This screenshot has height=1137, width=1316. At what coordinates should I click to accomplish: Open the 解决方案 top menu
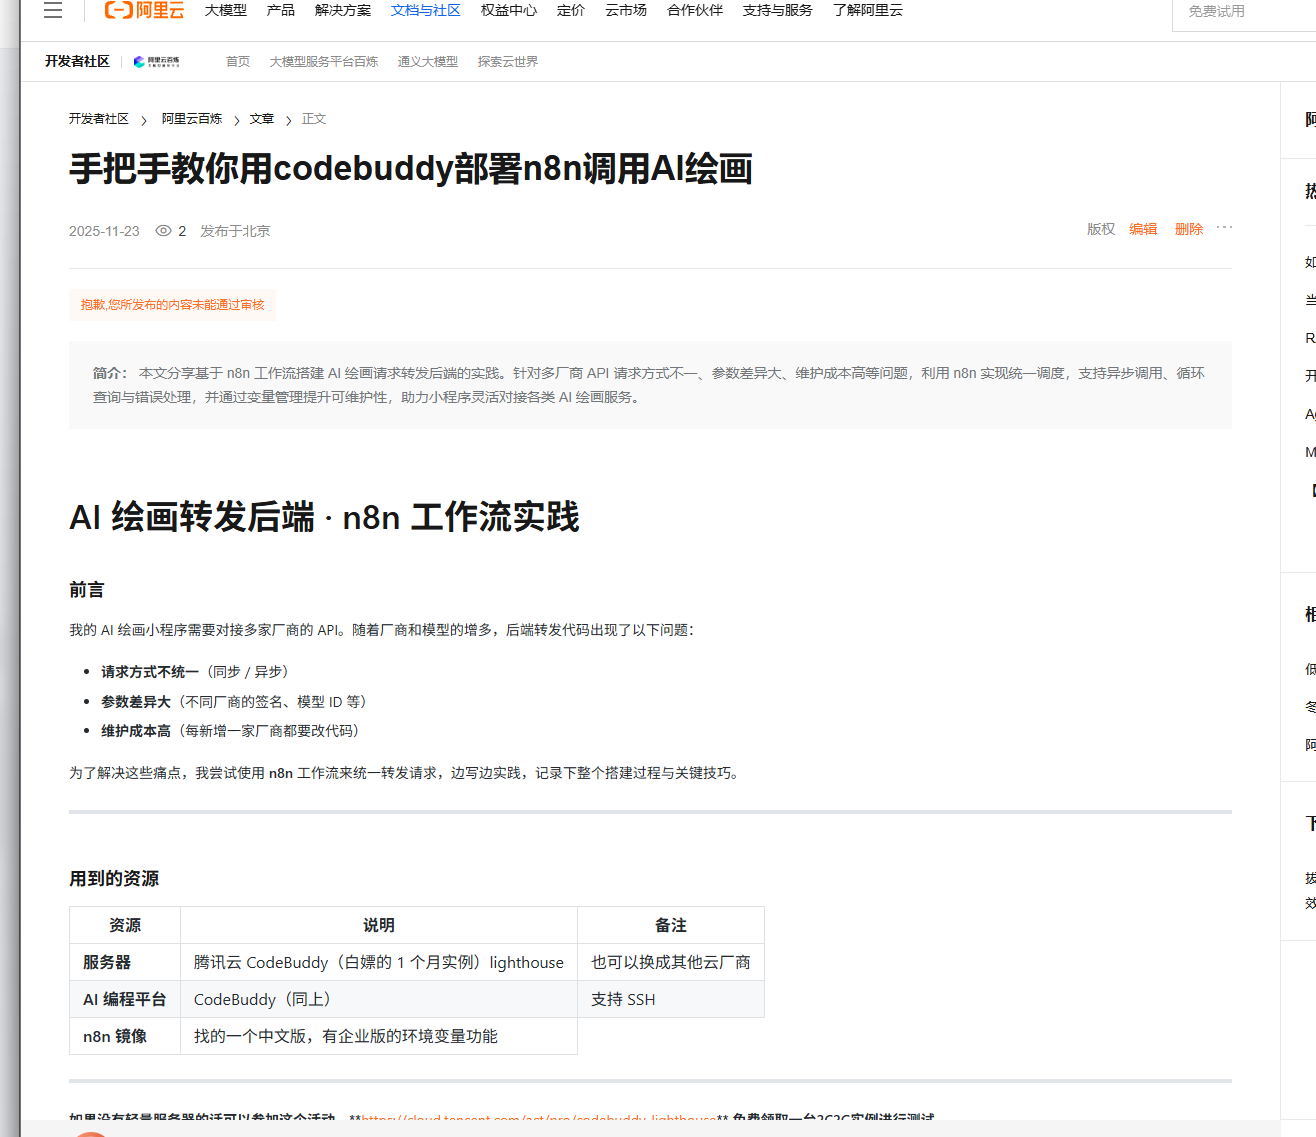pos(343,11)
